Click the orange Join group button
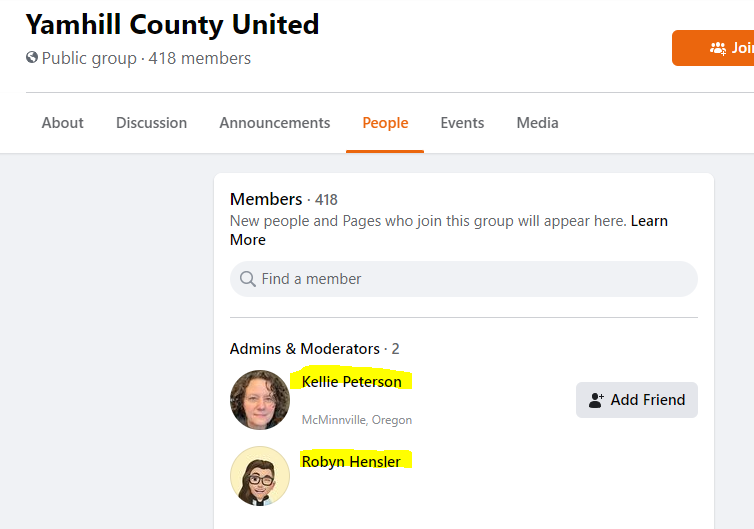 pos(713,48)
